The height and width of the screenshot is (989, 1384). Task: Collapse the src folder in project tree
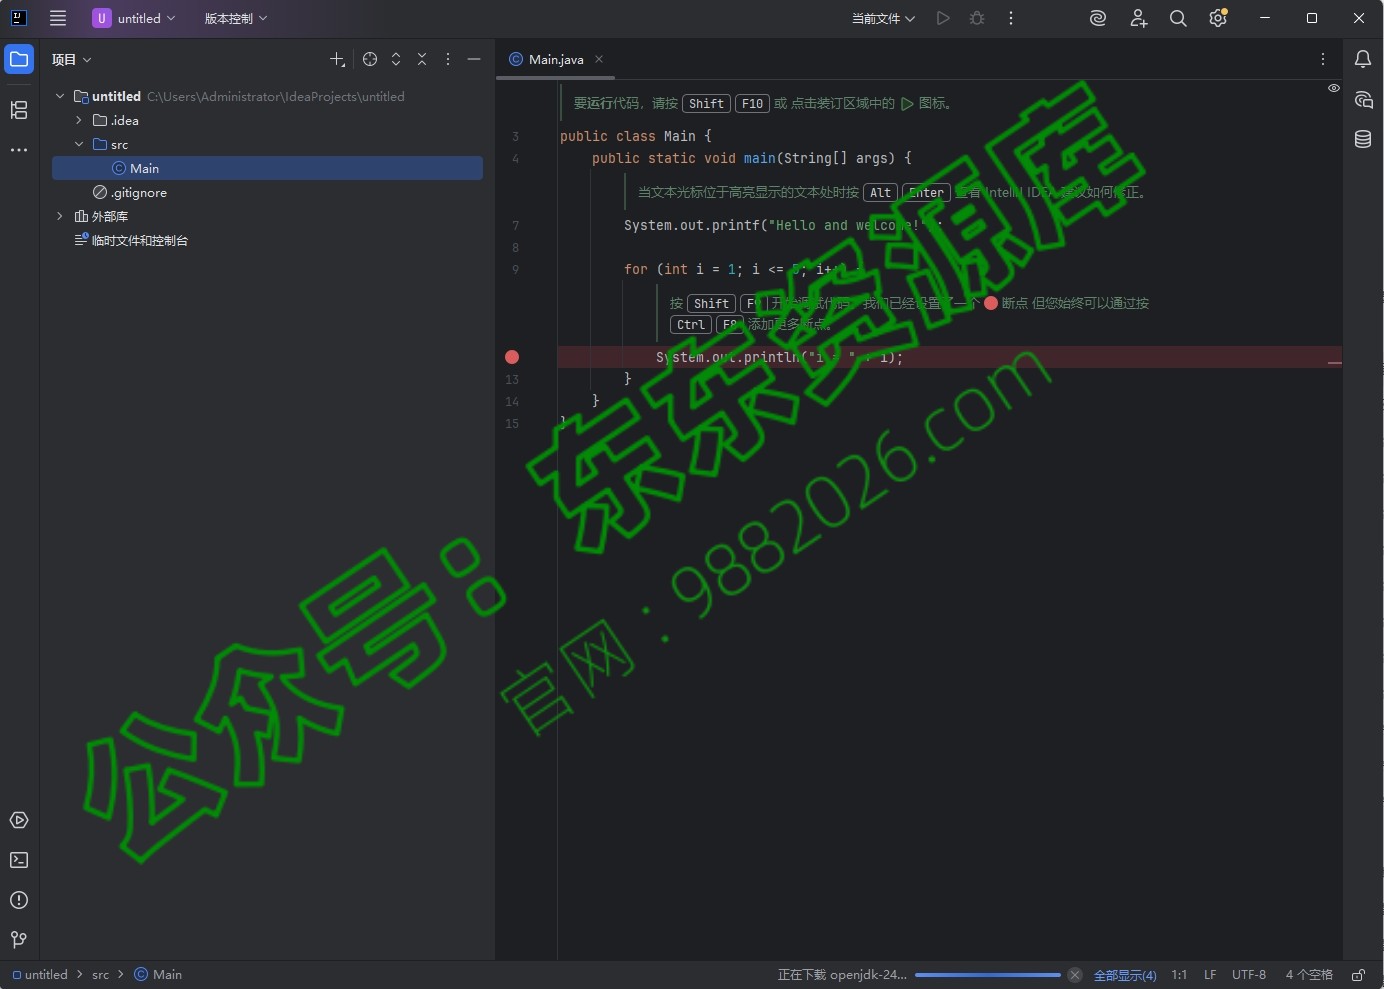[79, 144]
